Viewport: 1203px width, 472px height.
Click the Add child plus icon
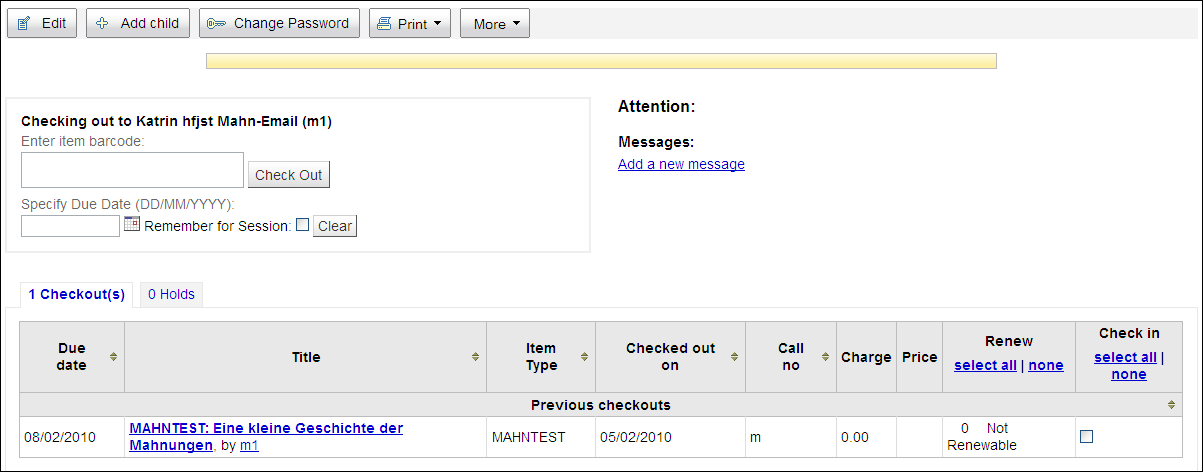pos(103,23)
